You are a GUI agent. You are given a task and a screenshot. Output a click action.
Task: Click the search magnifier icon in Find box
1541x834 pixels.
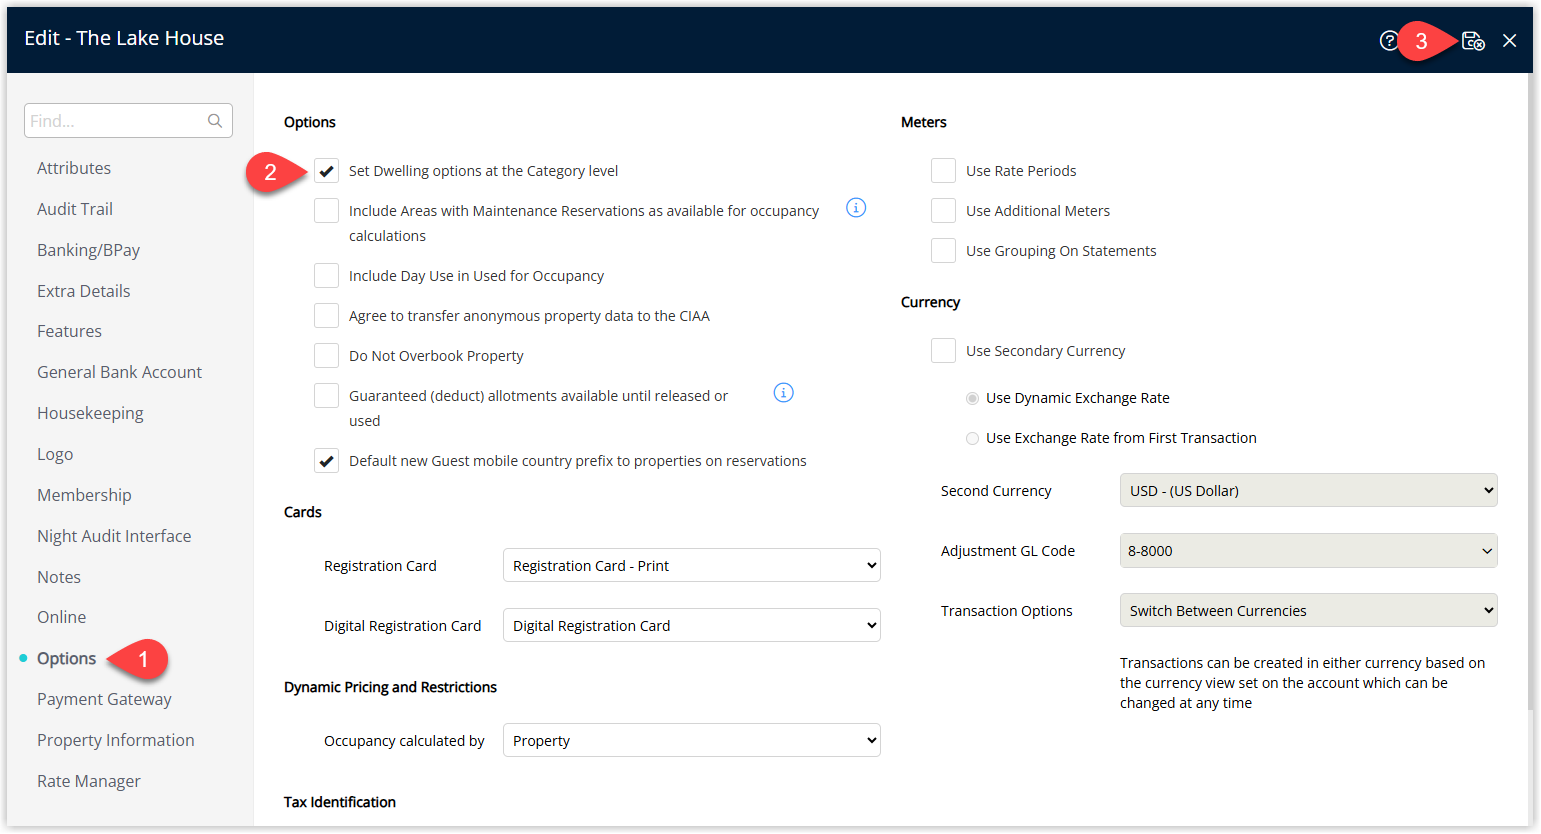pyautogui.click(x=215, y=121)
